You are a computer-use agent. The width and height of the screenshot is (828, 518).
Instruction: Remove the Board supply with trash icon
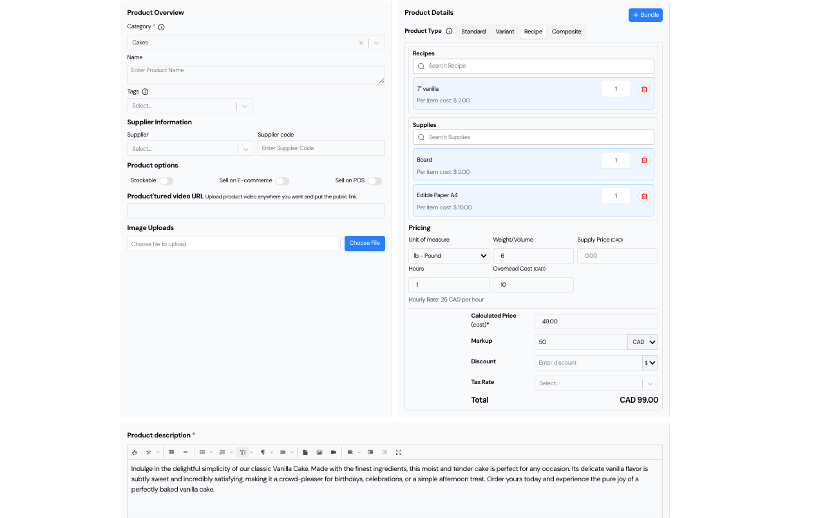(x=643, y=161)
